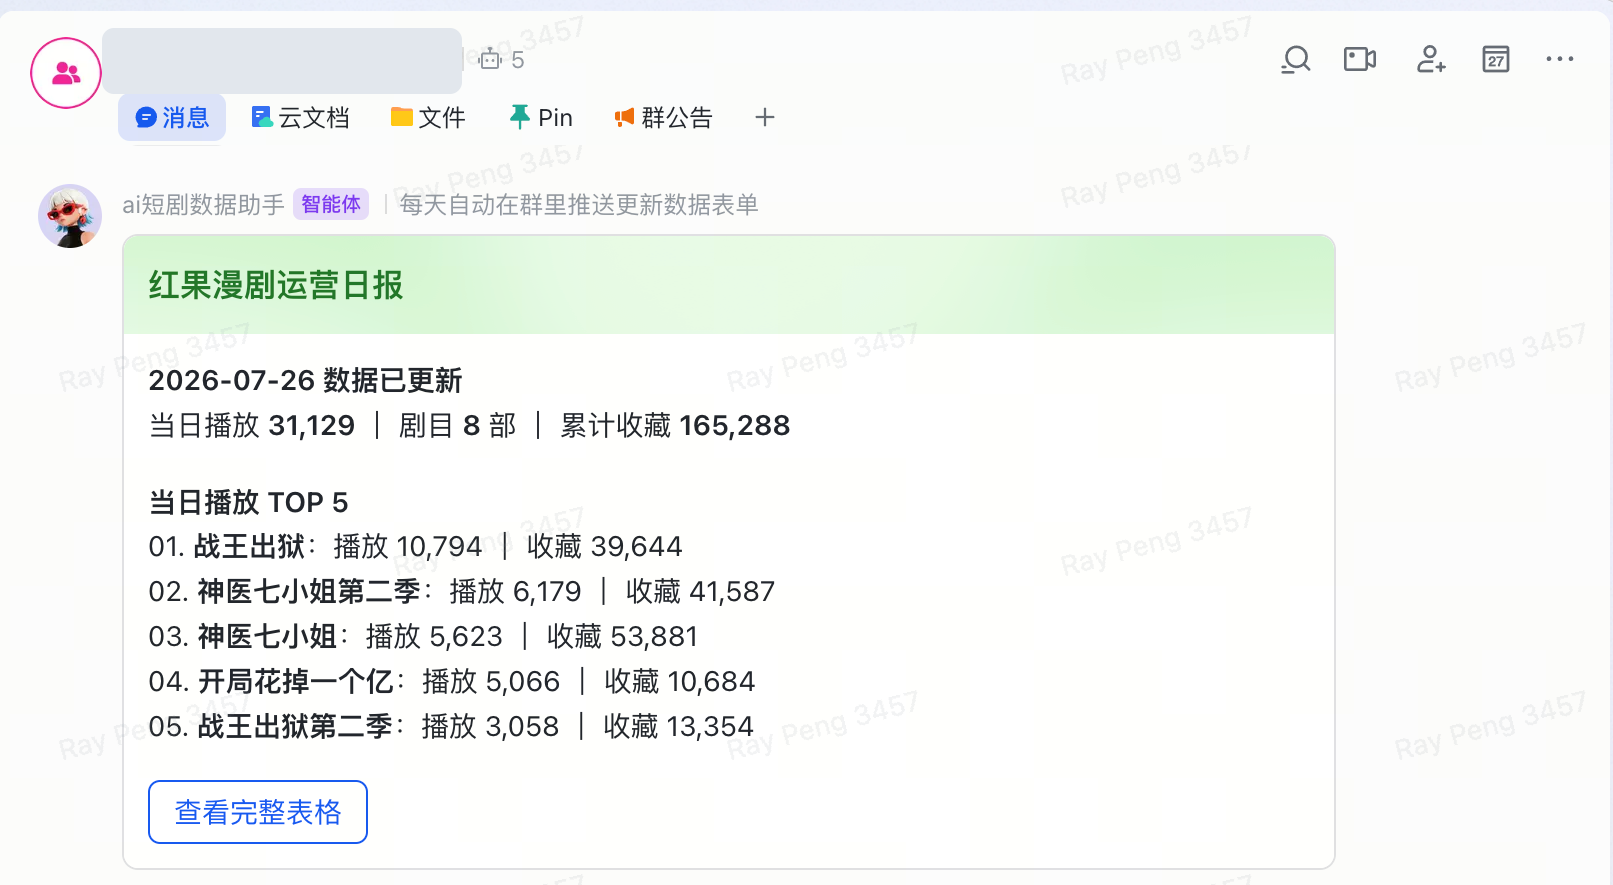
Task: Open the group avatar icon
Action: coord(66,73)
